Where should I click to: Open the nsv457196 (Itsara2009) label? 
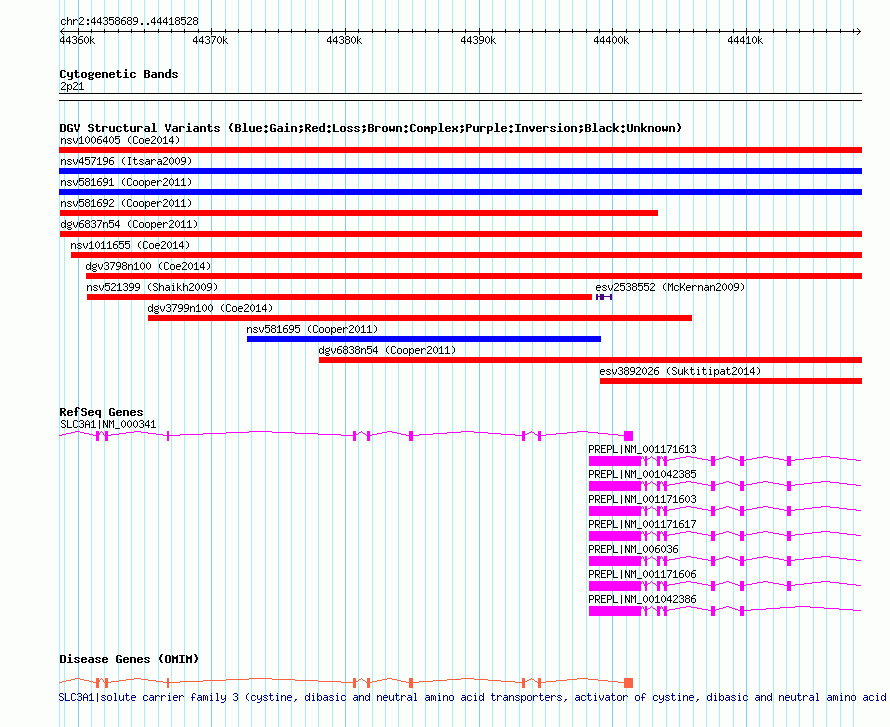[126, 161]
